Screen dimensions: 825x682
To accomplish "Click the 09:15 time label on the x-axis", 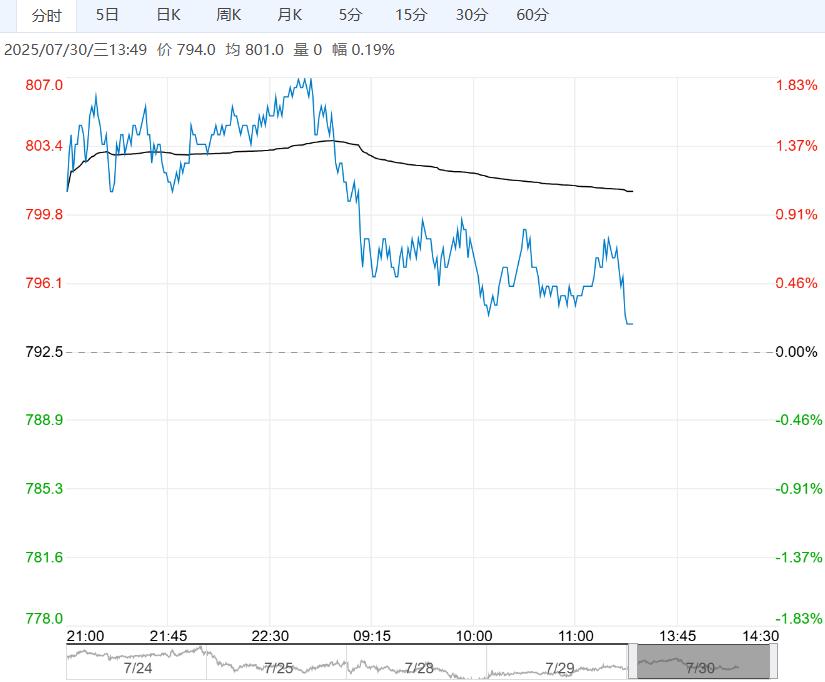I will coord(371,636).
